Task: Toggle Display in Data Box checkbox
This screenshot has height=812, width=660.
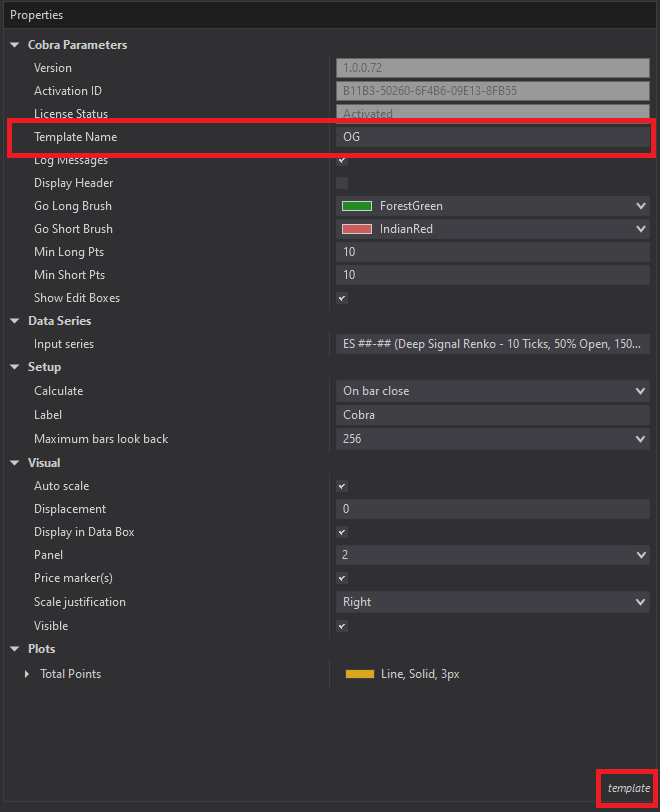Action: (x=342, y=532)
